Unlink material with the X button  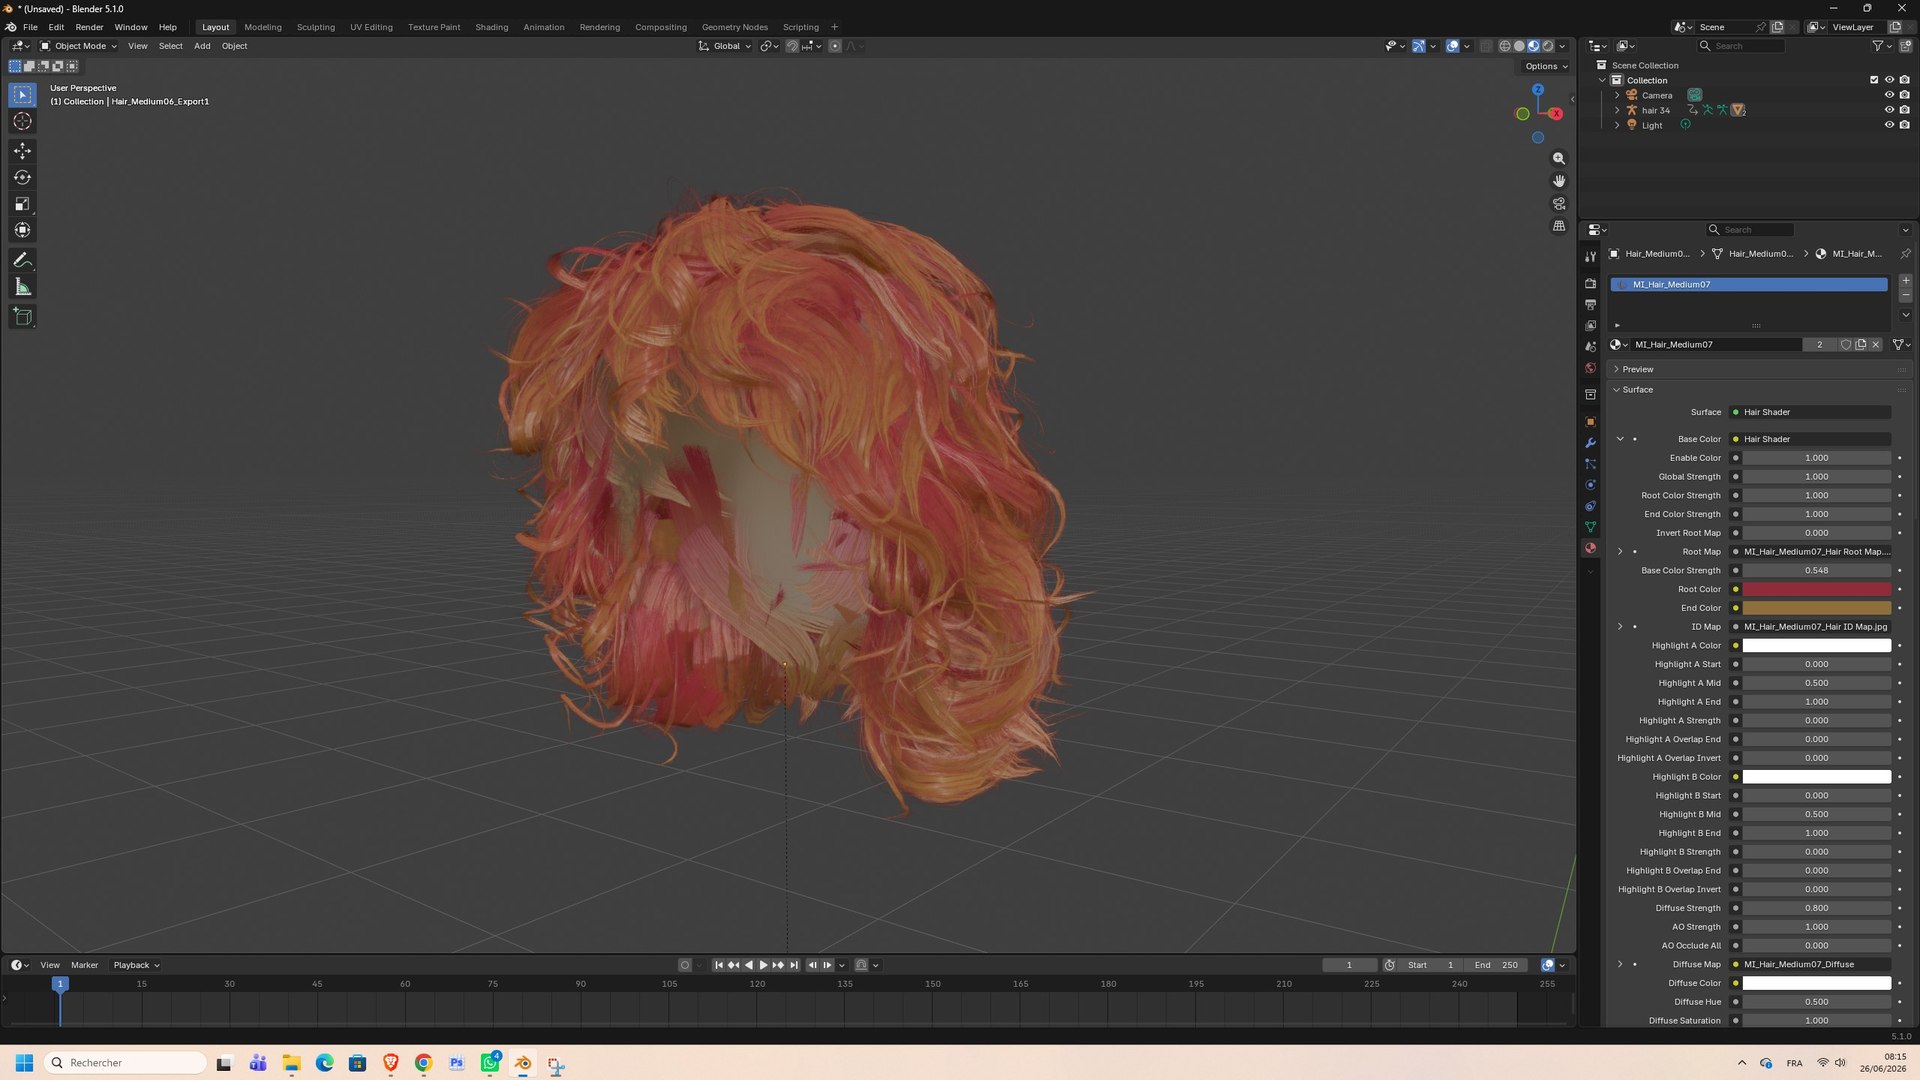tap(1876, 345)
